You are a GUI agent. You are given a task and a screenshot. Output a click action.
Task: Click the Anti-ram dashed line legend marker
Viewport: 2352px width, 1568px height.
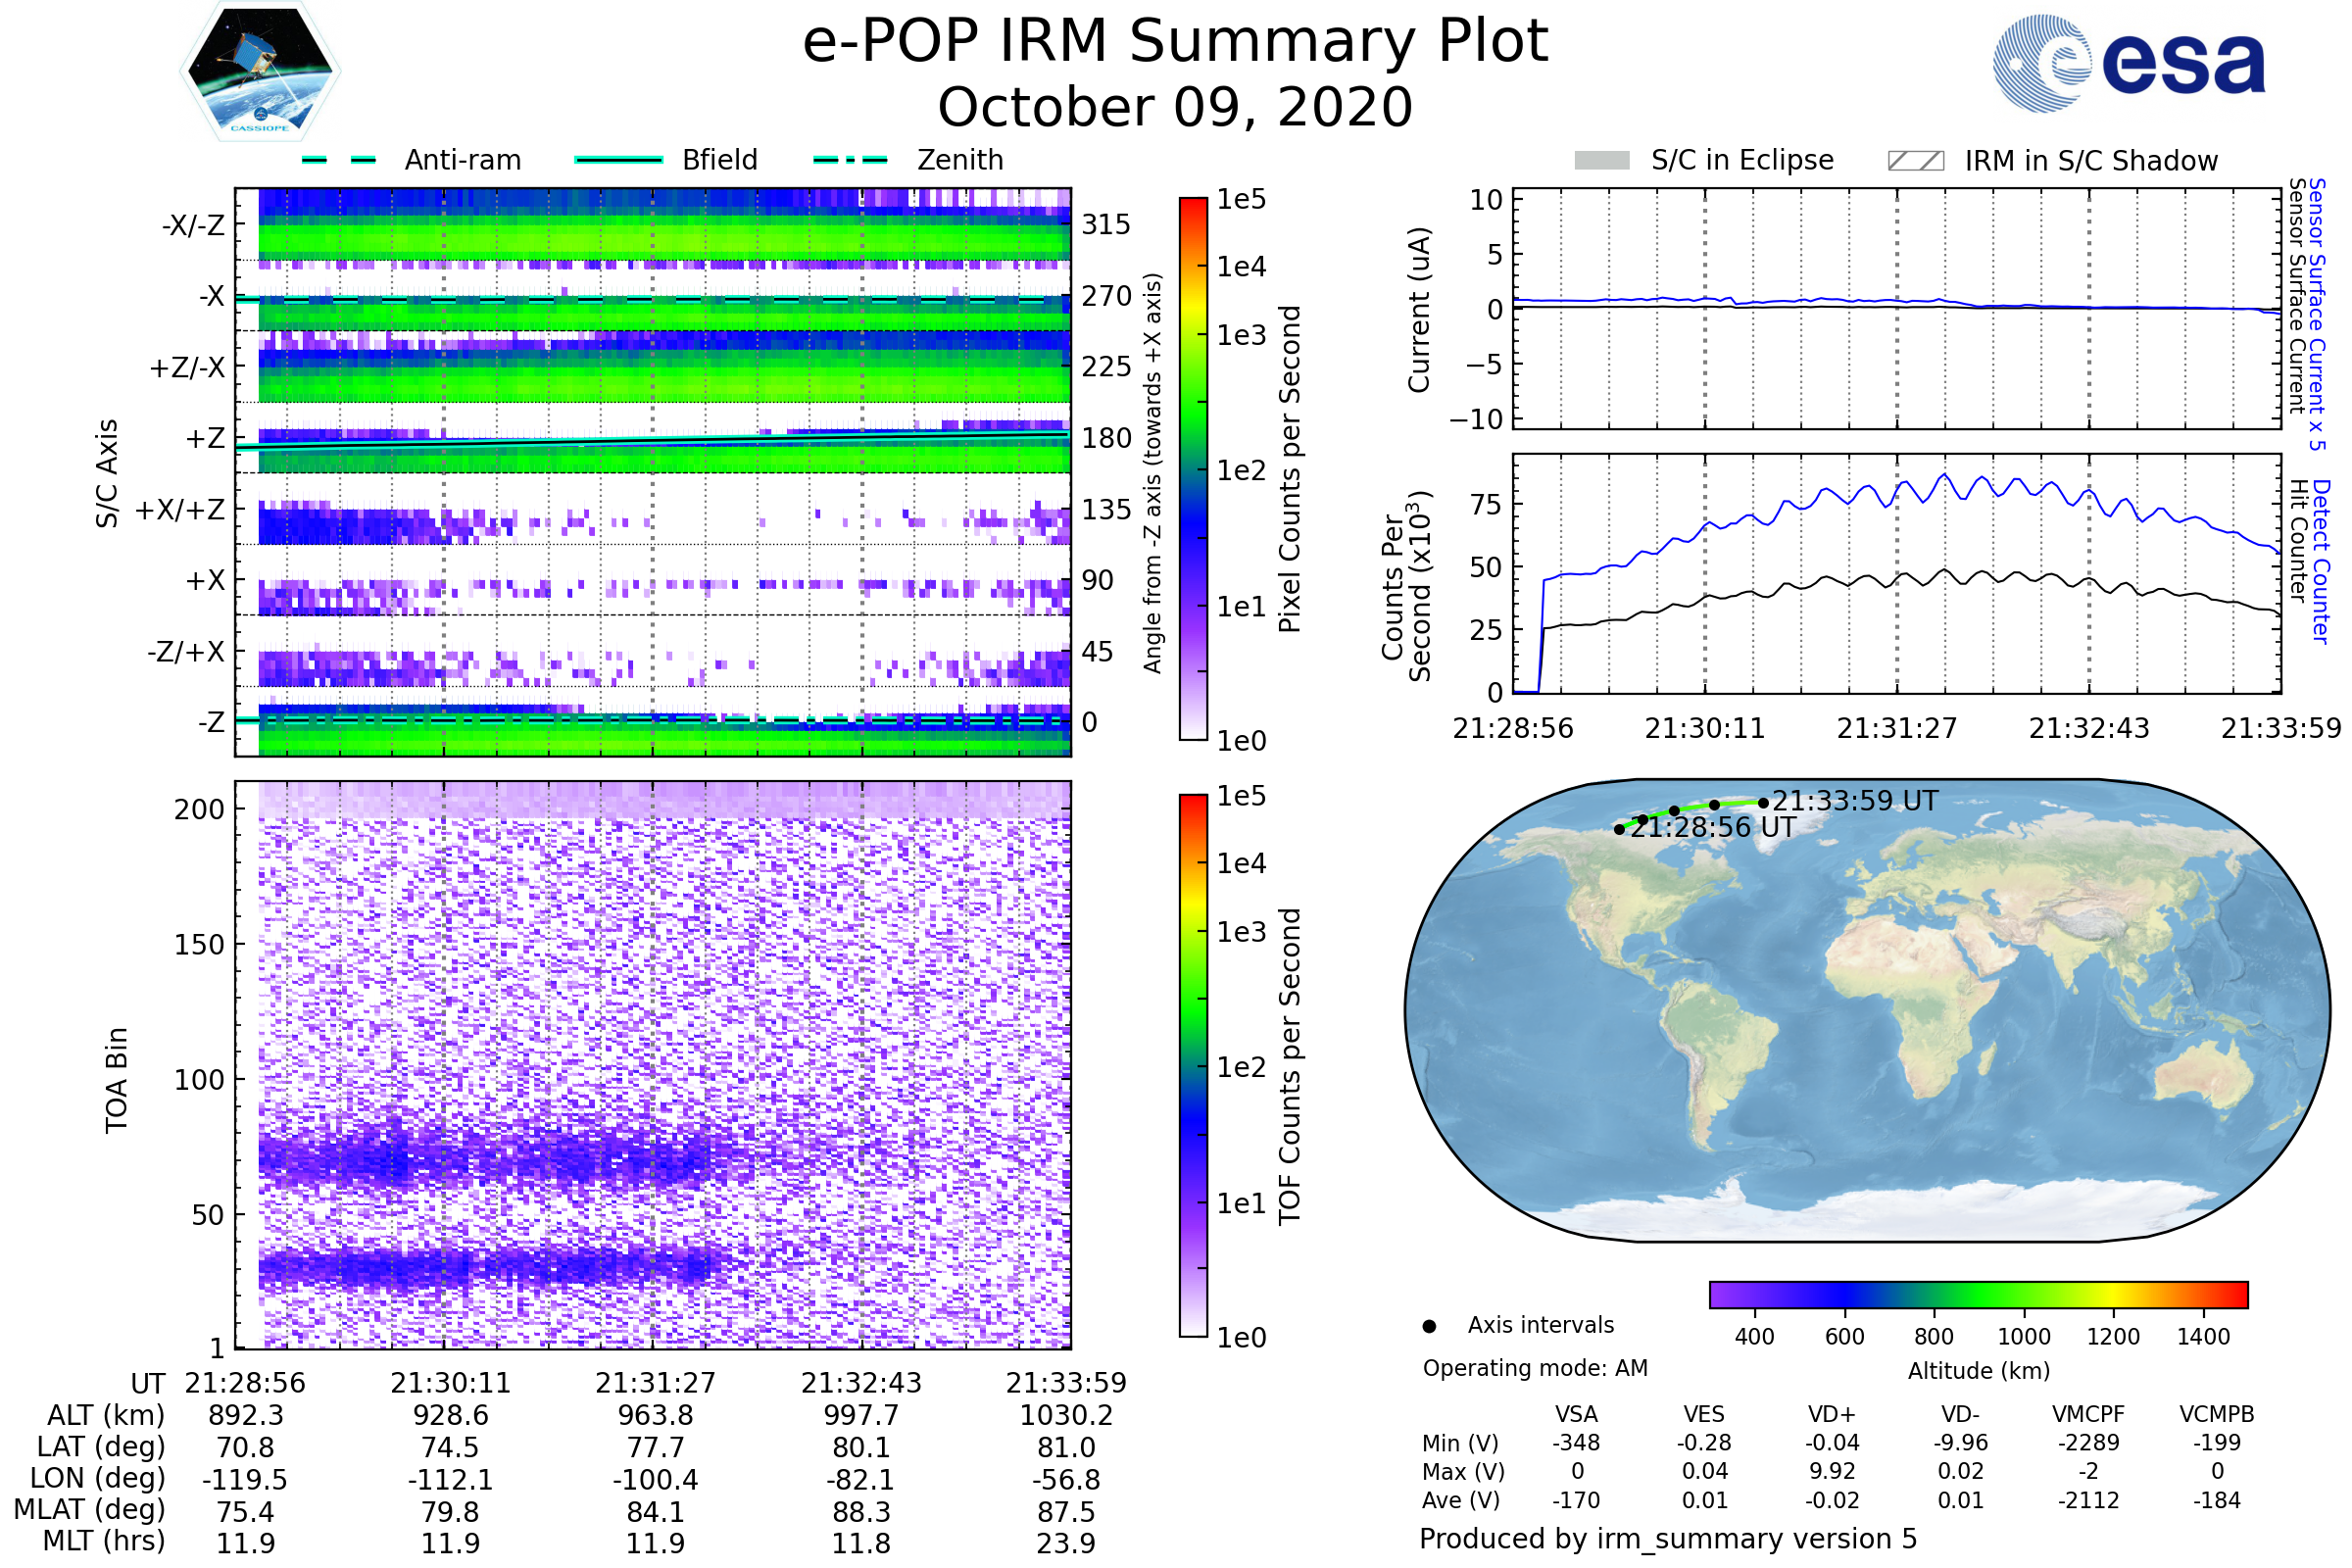[339, 160]
